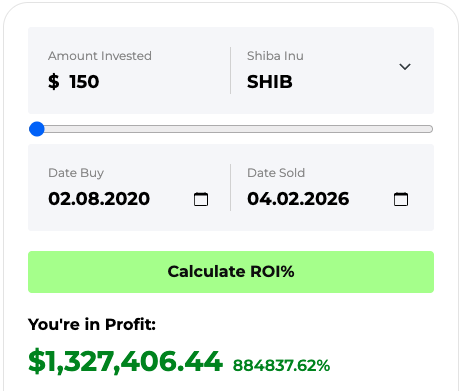Select the SHIB ticker text
Image resolution: width=463 pixels, height=391 pixels.
click(270, 82)
